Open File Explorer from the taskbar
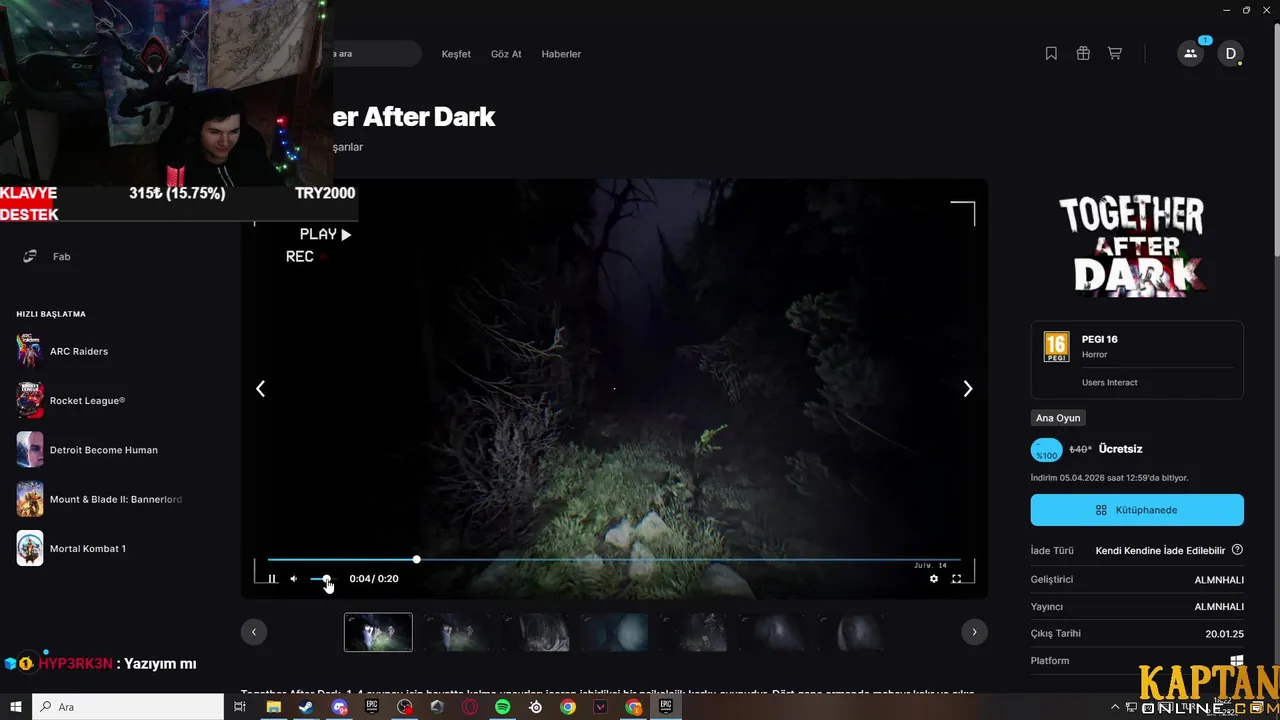This screenshot has width=1280, height=720. [x=273, y=707]
